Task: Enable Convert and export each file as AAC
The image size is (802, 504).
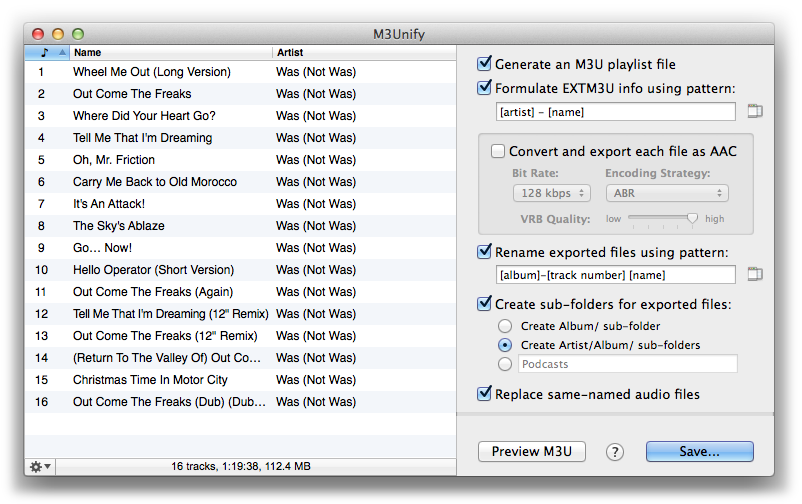Action: tap(497, 151)
